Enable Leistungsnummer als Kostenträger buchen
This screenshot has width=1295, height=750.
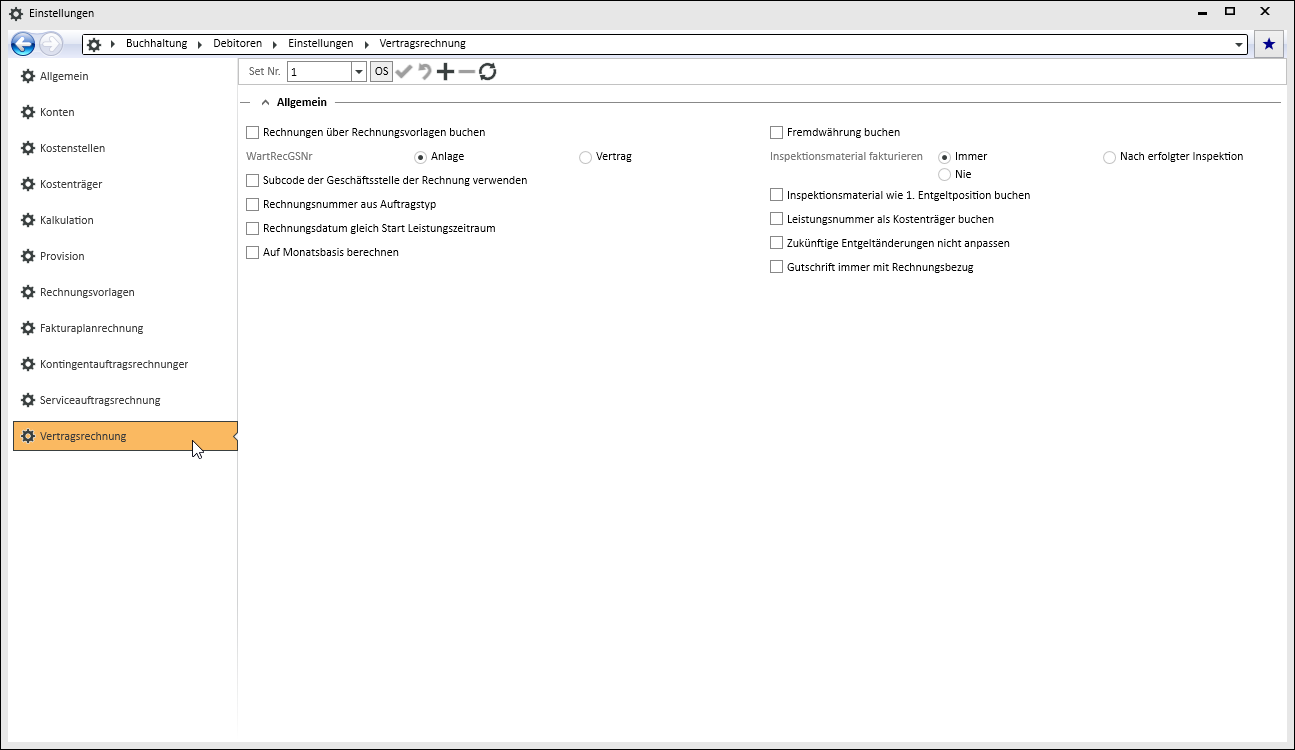pos(776,219)
